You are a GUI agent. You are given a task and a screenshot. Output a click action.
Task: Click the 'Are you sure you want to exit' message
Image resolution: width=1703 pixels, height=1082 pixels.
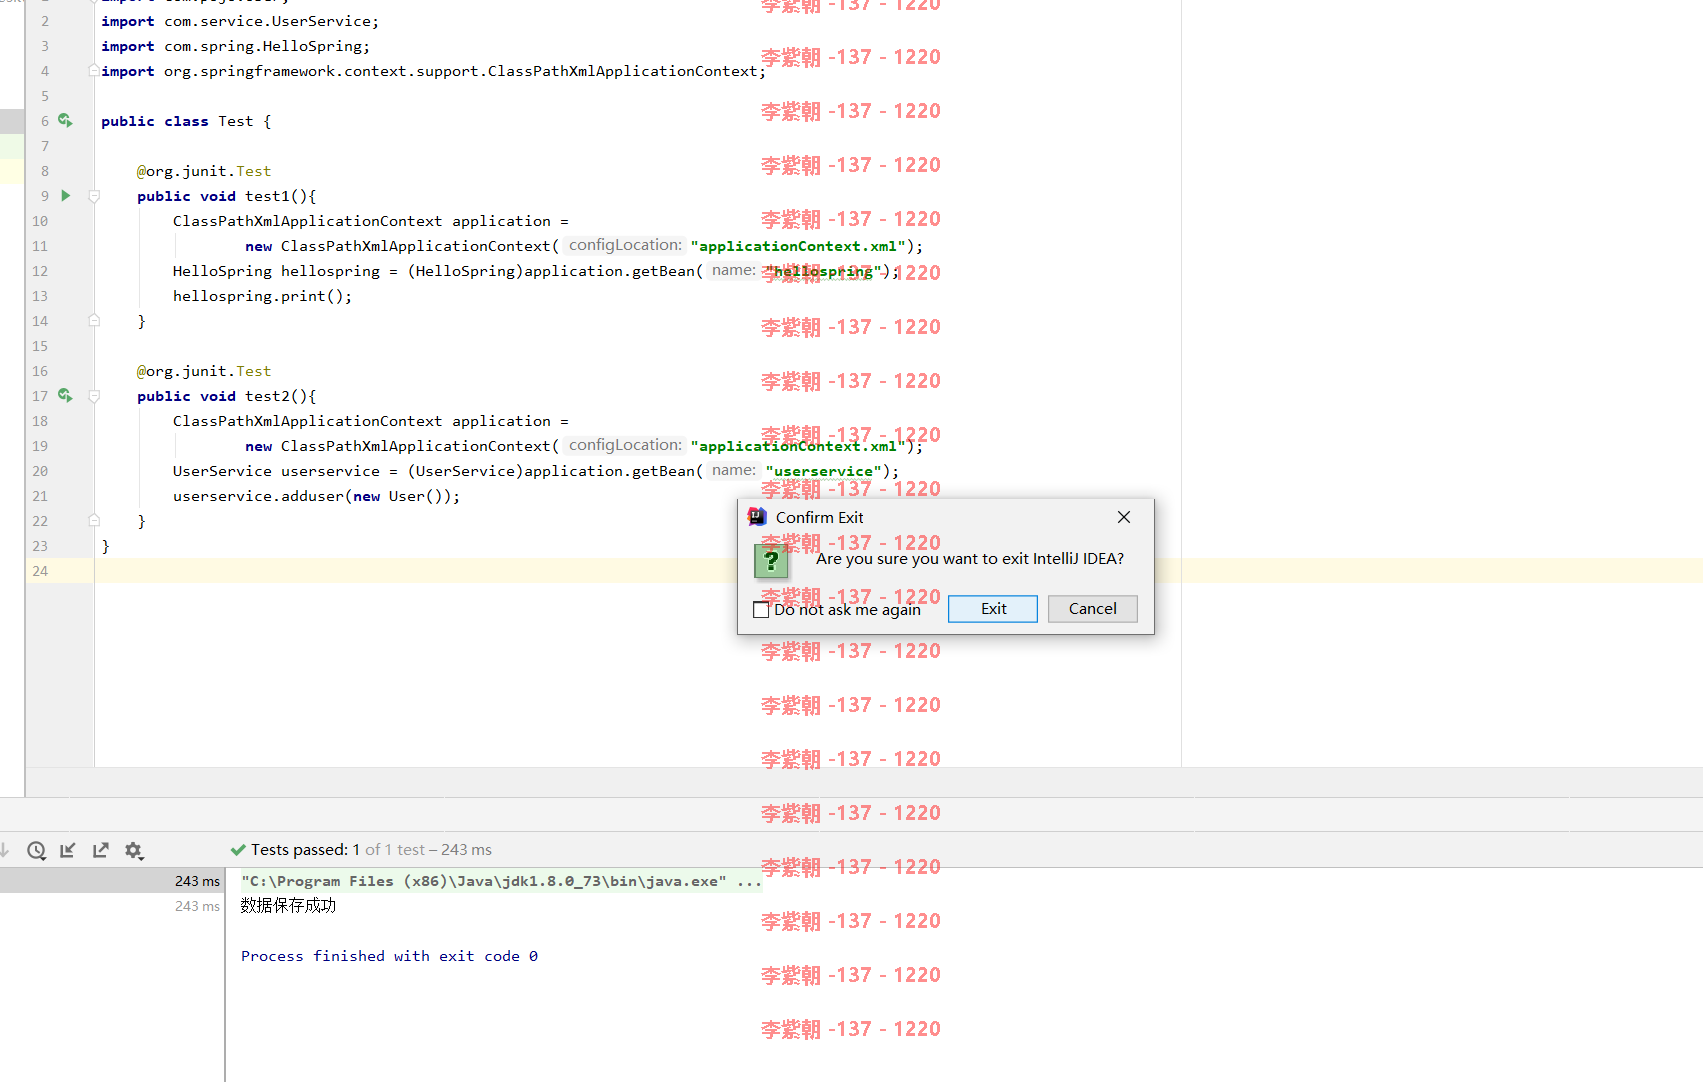tap(969, 559)
